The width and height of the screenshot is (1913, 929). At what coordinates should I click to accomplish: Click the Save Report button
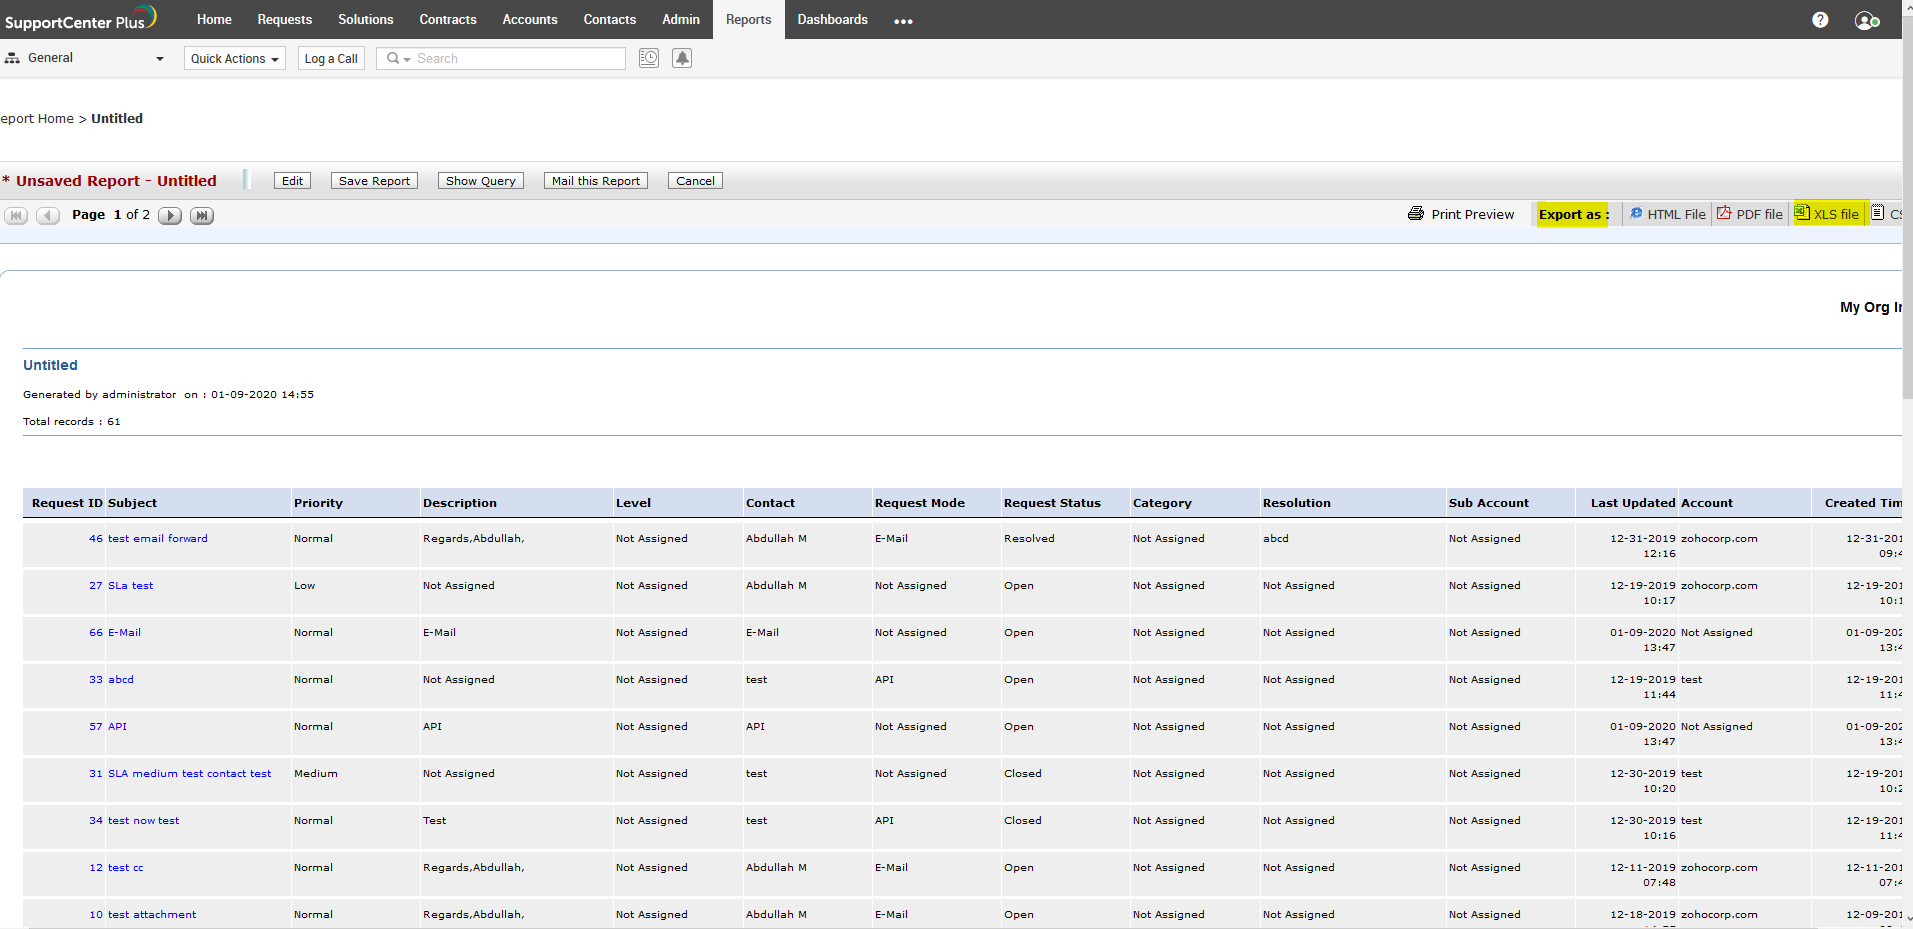point(374,181)
